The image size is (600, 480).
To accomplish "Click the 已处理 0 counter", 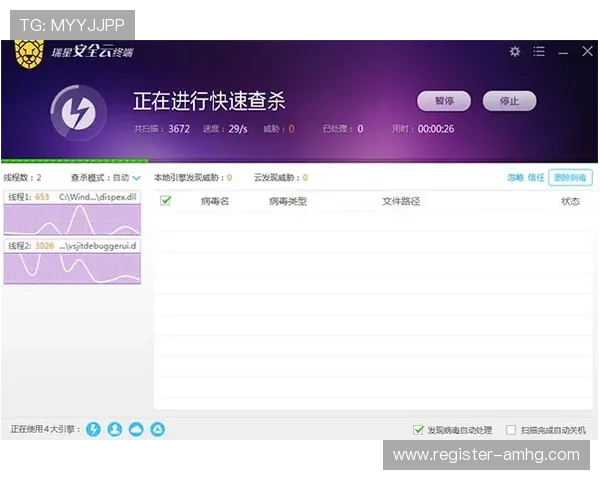I will point(343,129).
